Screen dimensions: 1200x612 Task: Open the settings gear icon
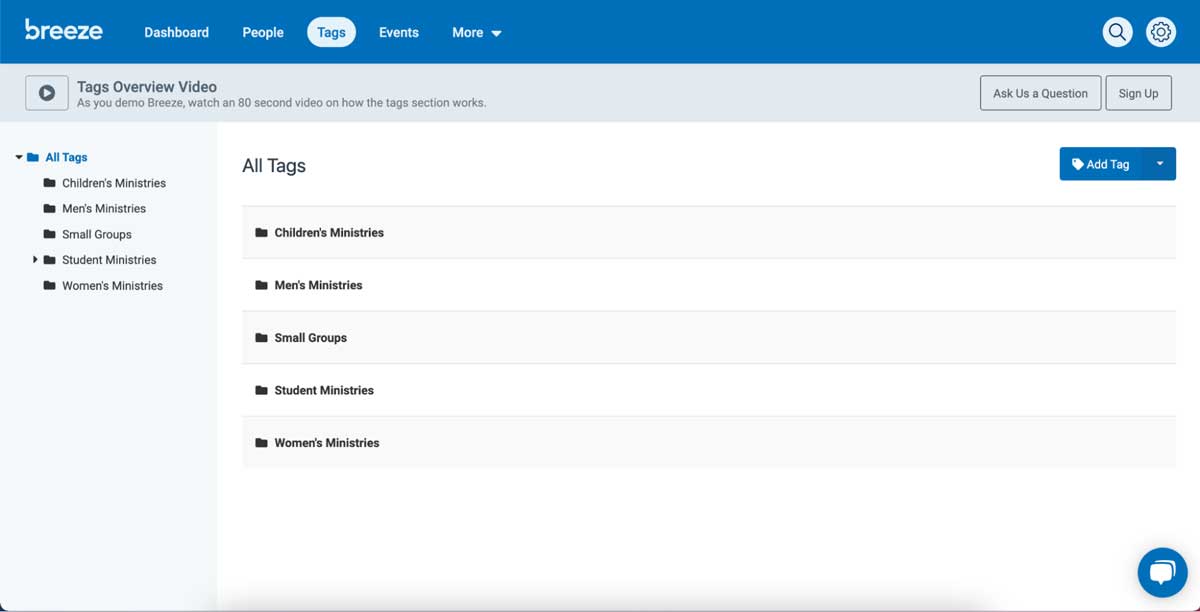point(1160,31)
